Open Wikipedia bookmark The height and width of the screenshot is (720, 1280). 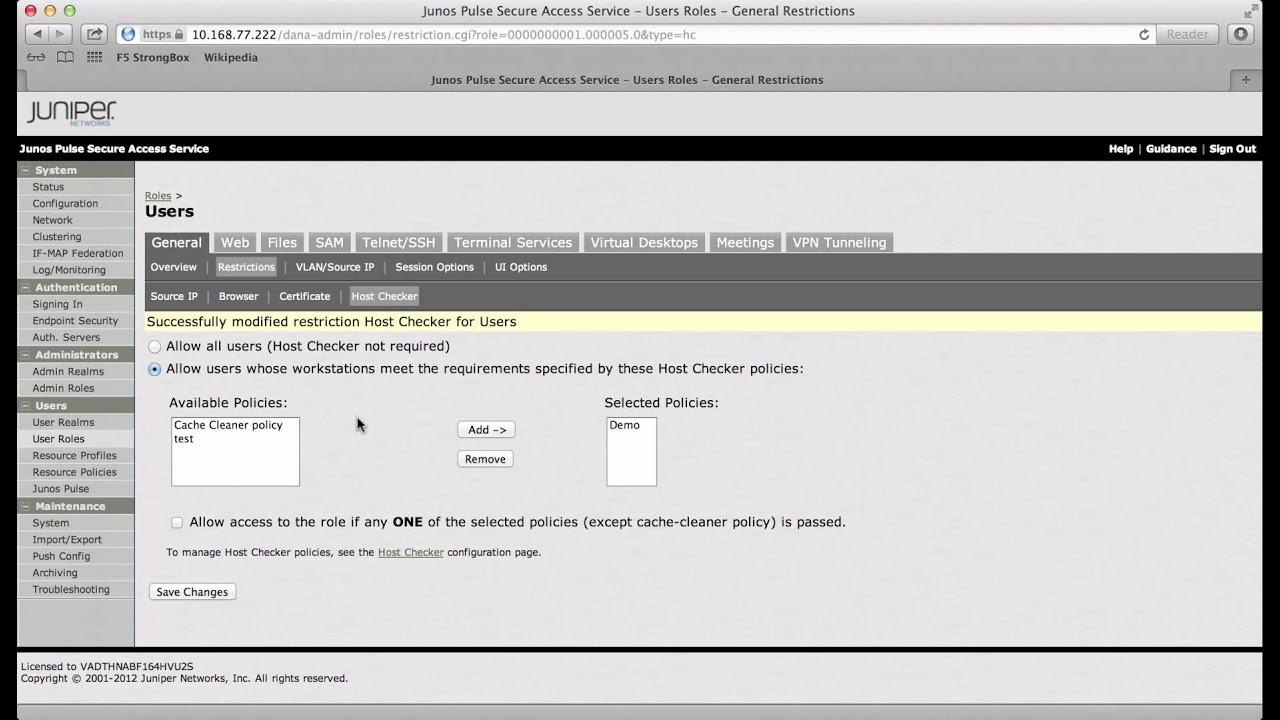click(231, 57)
